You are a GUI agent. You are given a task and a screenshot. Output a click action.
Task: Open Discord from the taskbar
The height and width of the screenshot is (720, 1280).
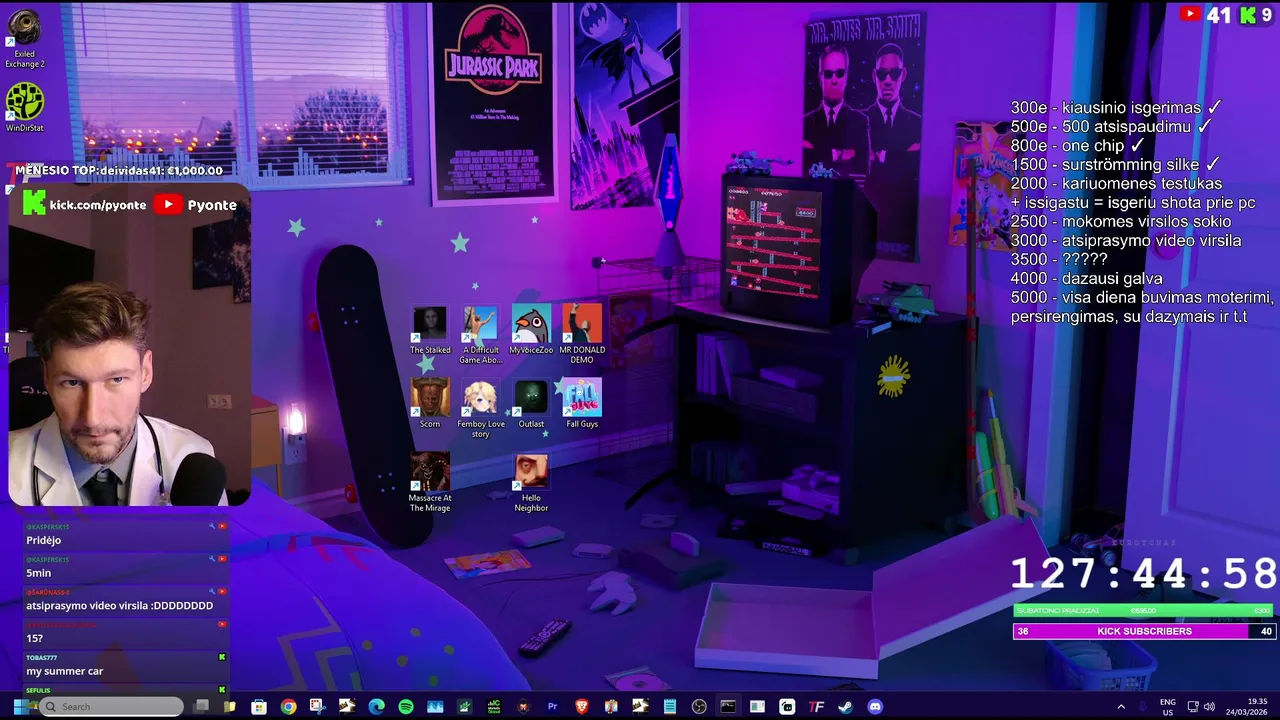875,707
